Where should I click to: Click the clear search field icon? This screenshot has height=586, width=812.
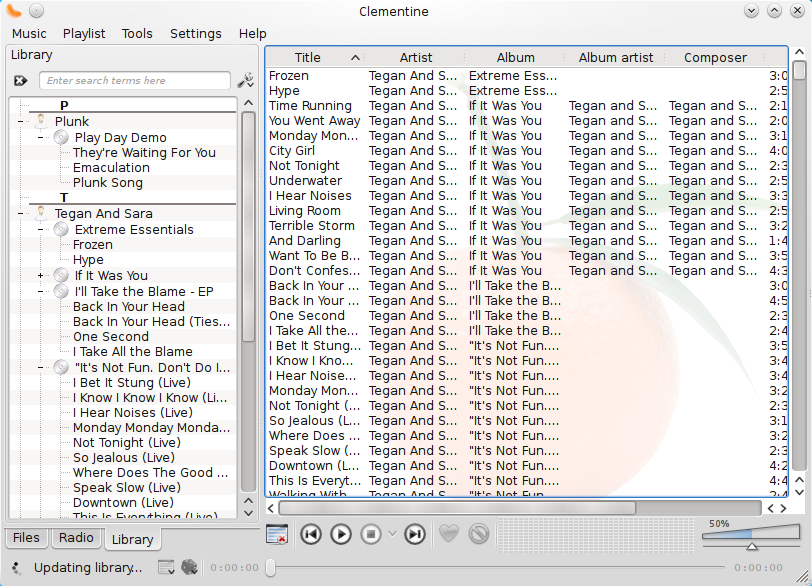click(21, 81)
